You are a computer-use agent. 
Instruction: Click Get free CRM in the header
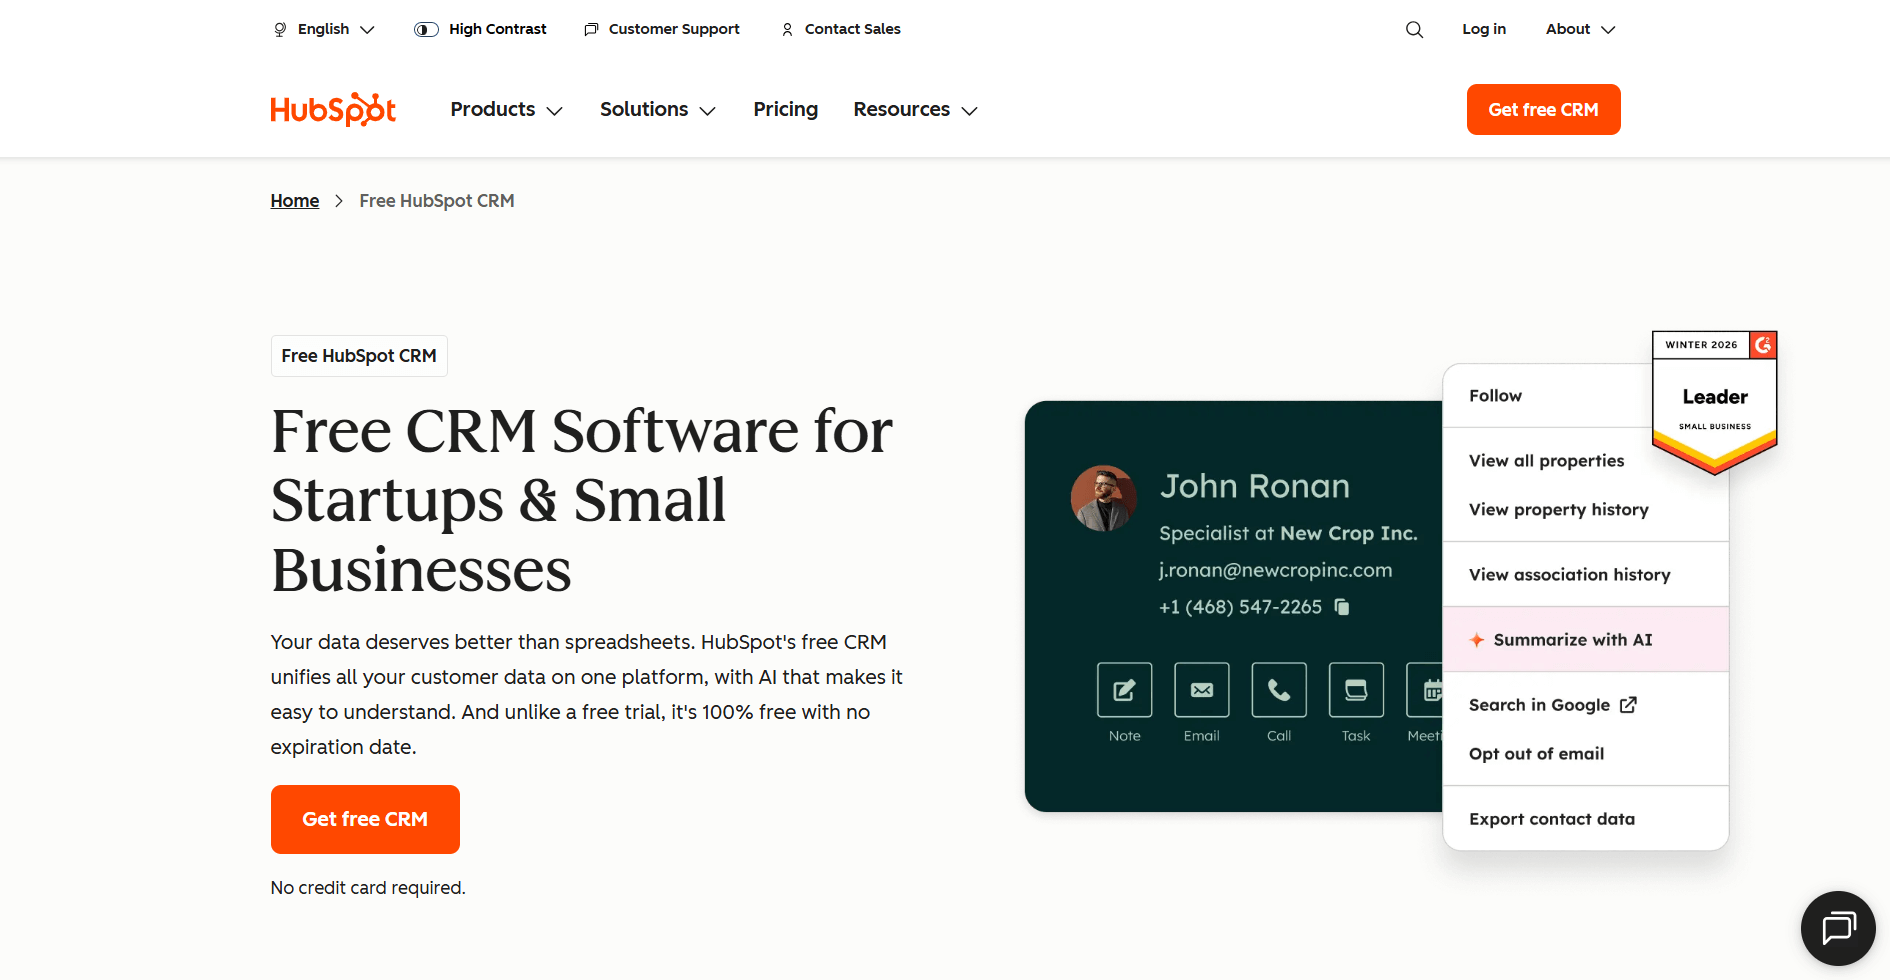point(1543,109)
